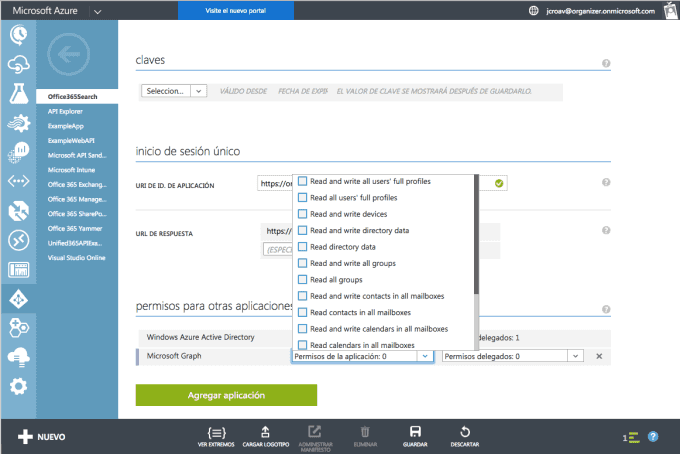
Task: Expand the Microsoft Azure header chevron
Action: click(98, 12)
